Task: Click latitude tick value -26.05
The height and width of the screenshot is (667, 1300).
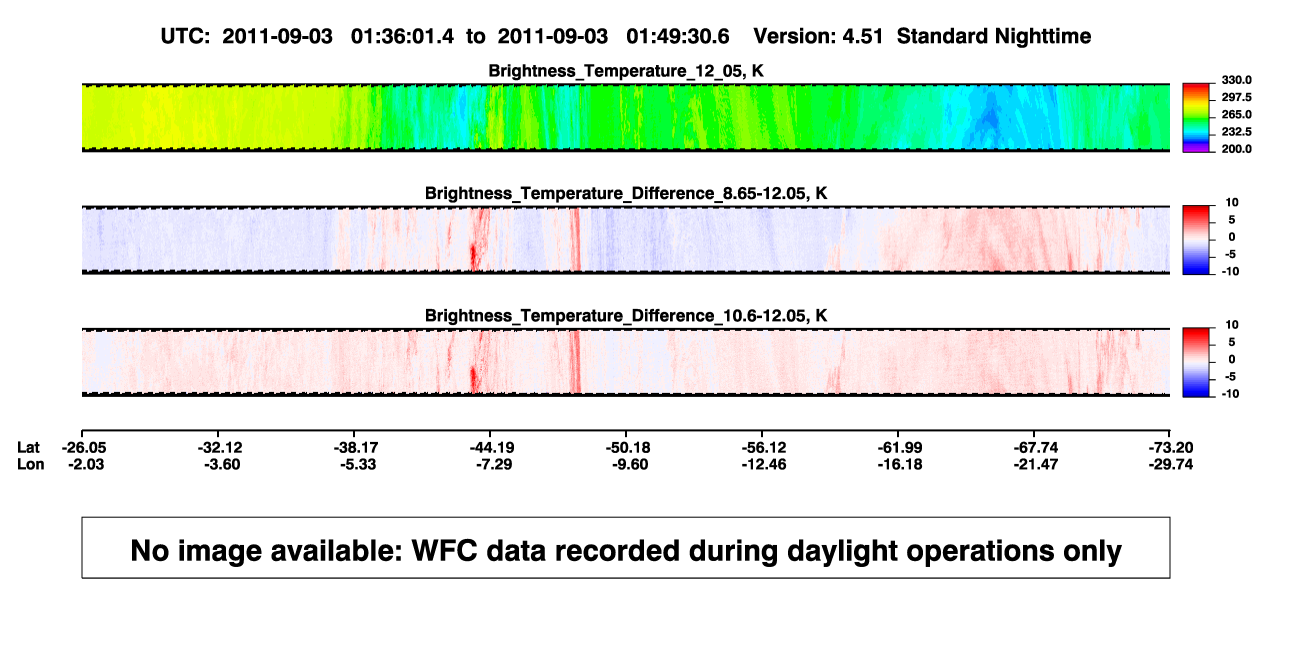Action: pos(83,447)
